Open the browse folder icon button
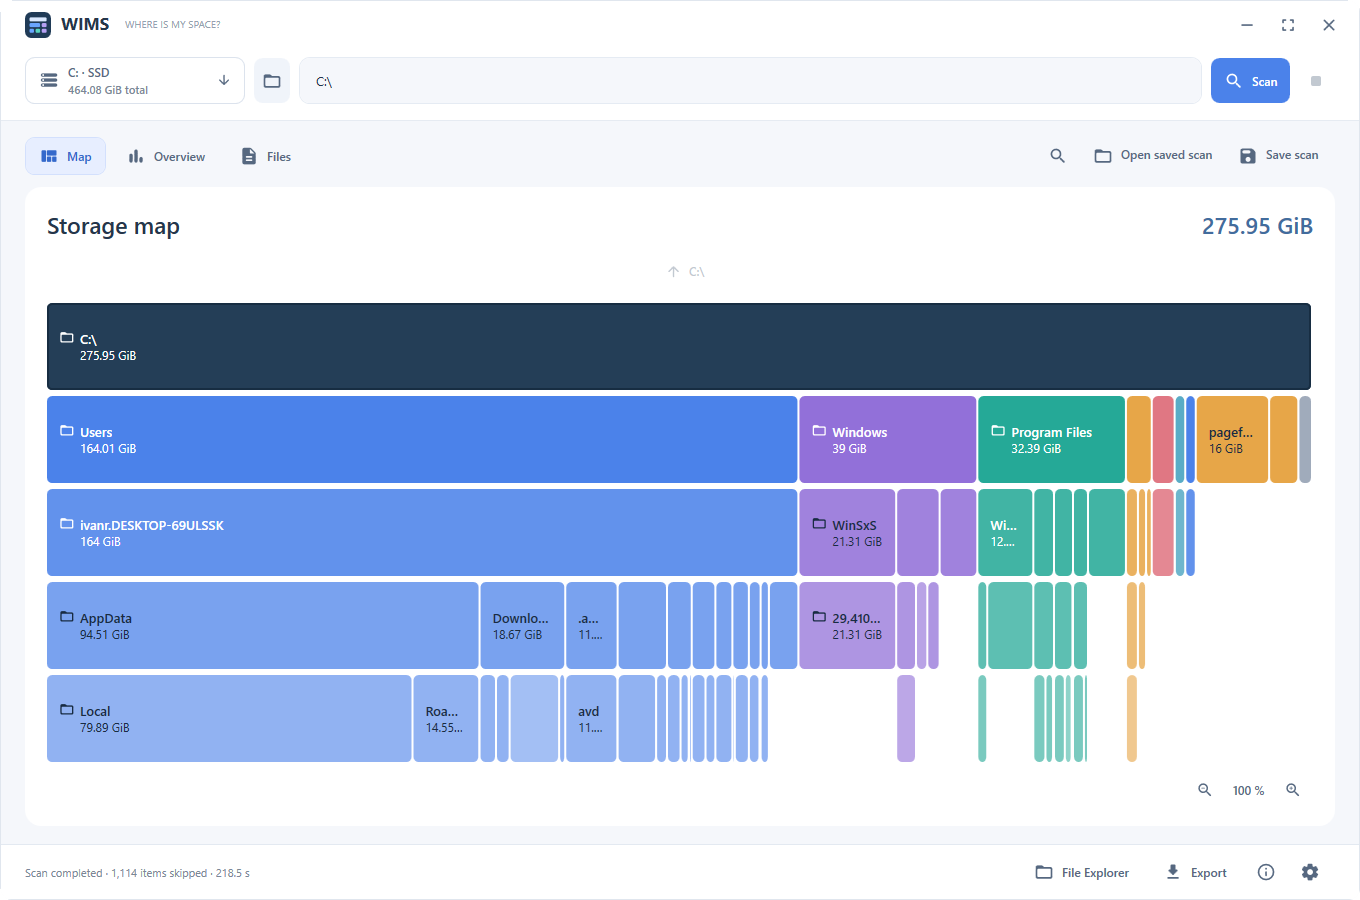Viewport: 1360px width, 900px height. coord(272,81)
